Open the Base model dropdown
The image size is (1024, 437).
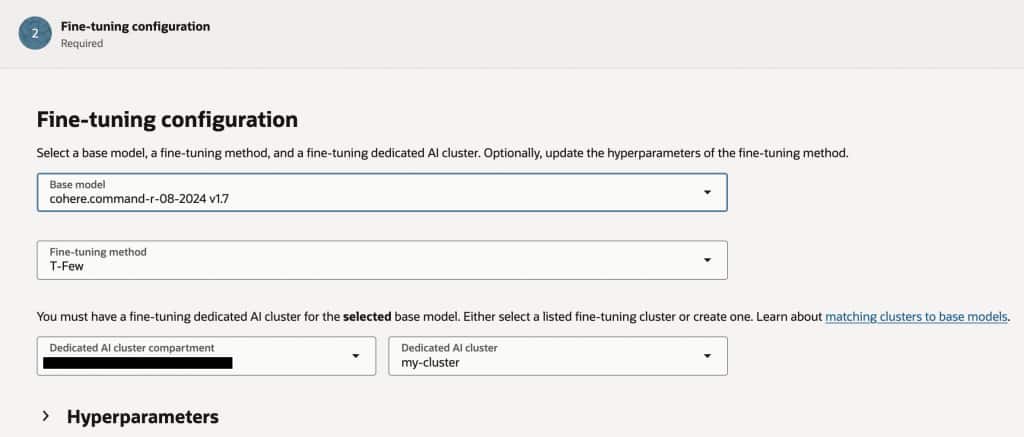click(380, 192)
